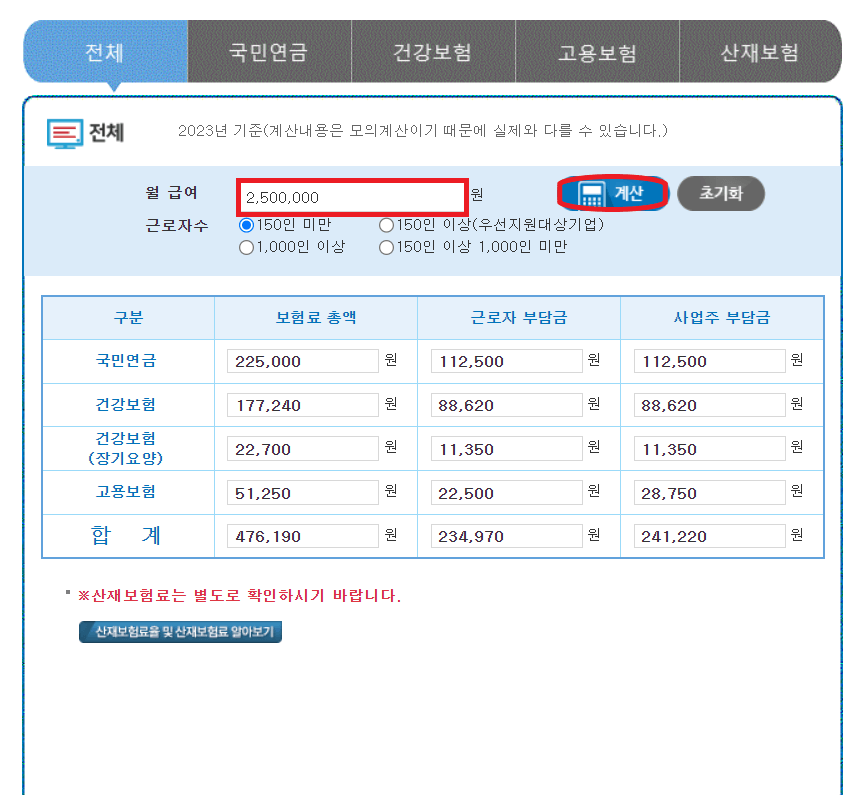This screenshot has width=864, height=804.
Task: Open the 건강보험 tab
Action: click(433, 52)
